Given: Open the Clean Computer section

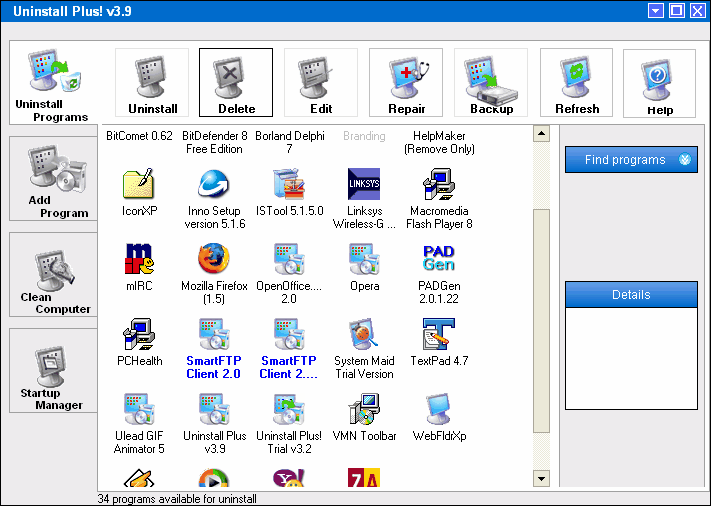Looking at the screenshot, I should [54, 275].
